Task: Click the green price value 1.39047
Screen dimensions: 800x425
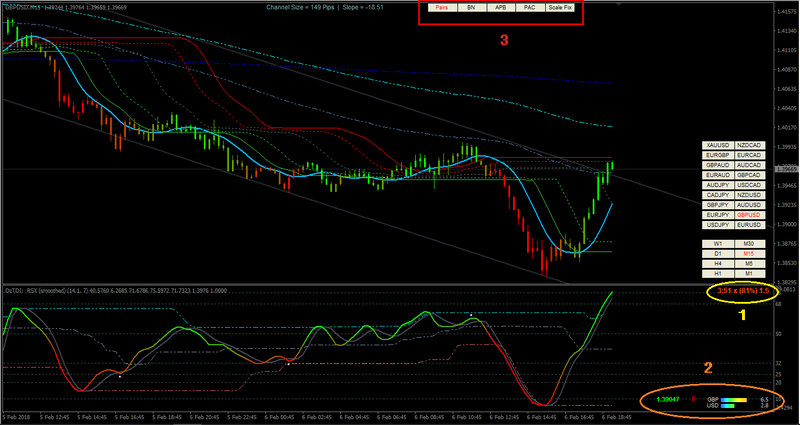Action: (x=670, y=400)
